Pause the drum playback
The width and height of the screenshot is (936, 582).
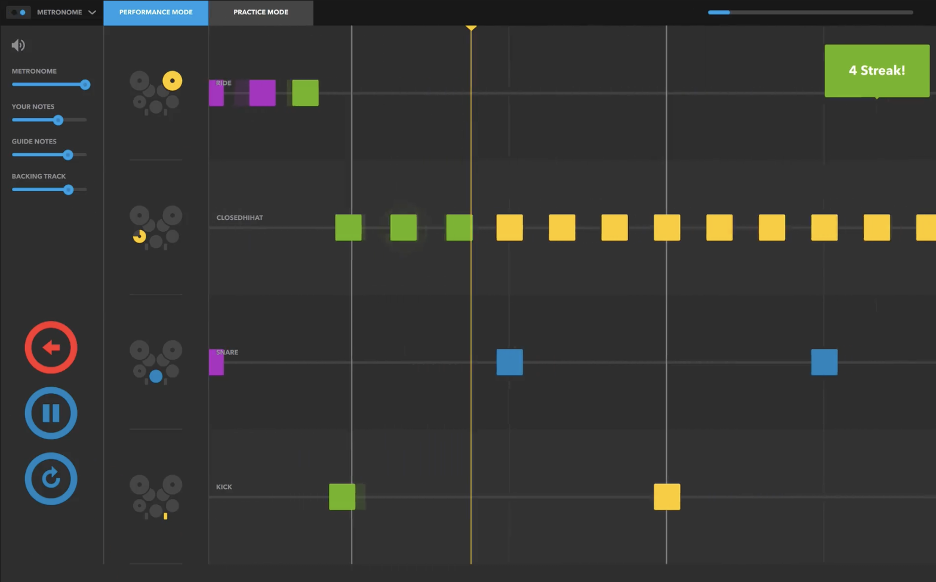51,413
